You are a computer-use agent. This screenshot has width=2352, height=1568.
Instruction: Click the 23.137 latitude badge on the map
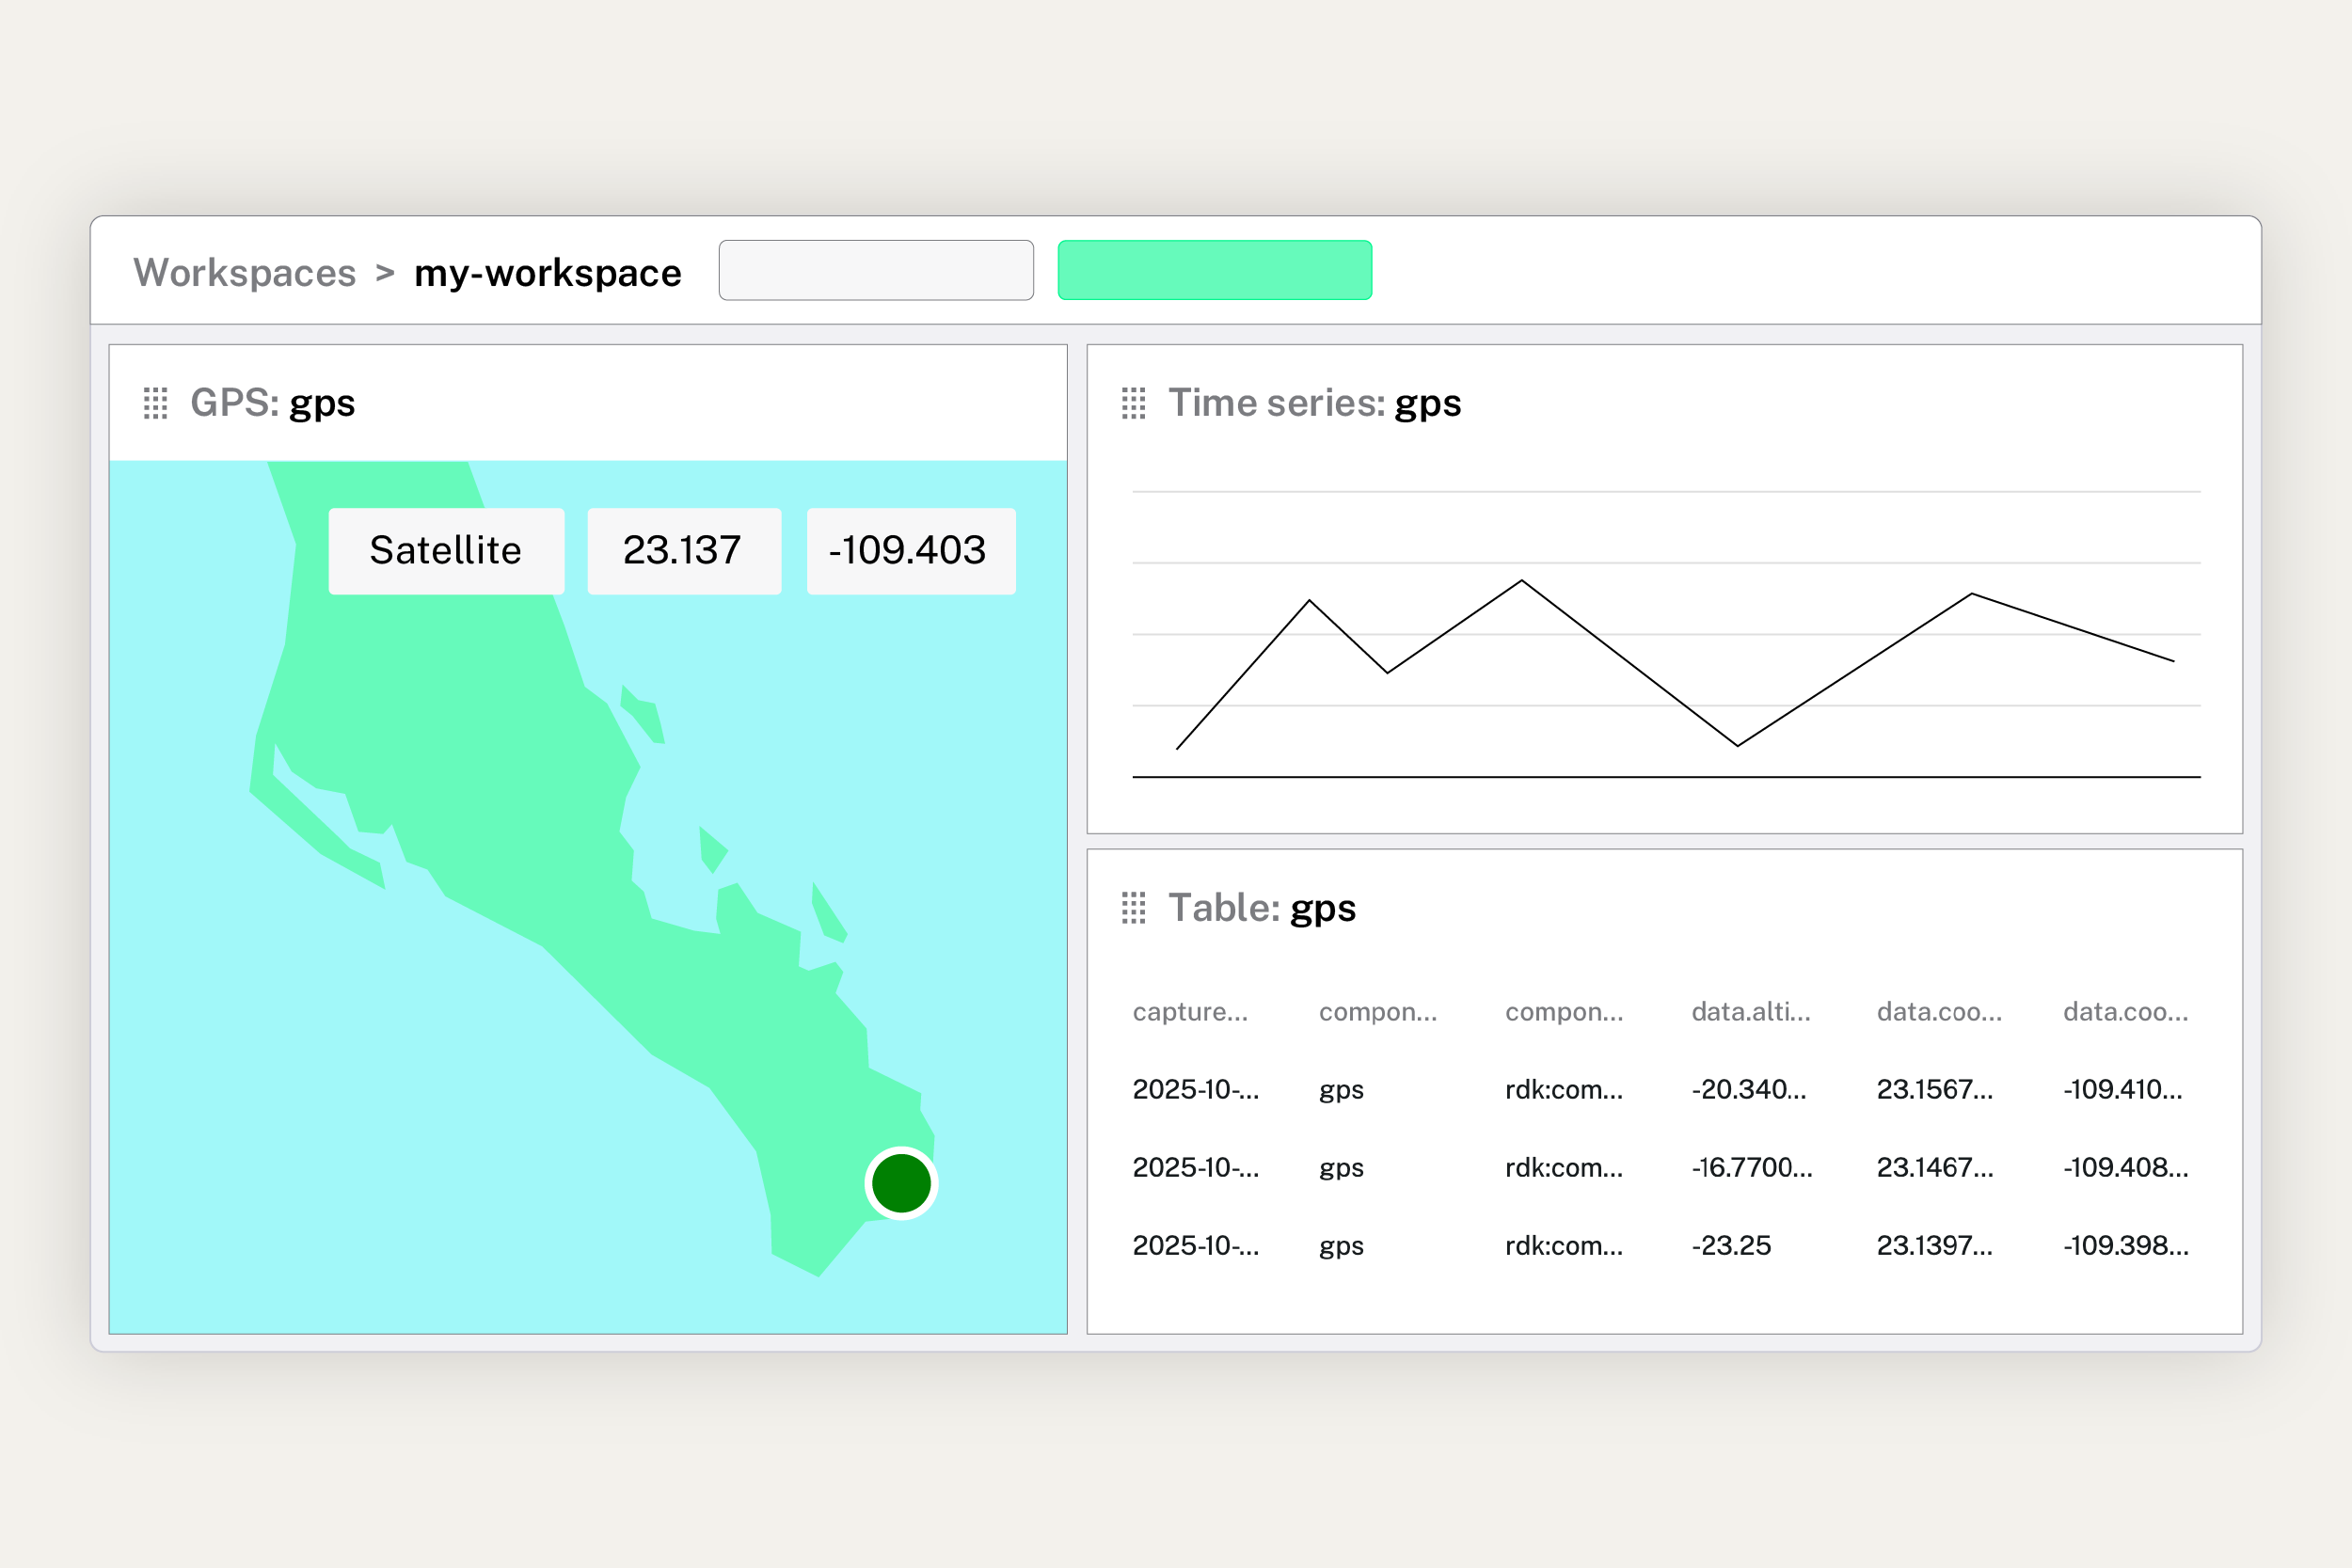click(684, 549)
